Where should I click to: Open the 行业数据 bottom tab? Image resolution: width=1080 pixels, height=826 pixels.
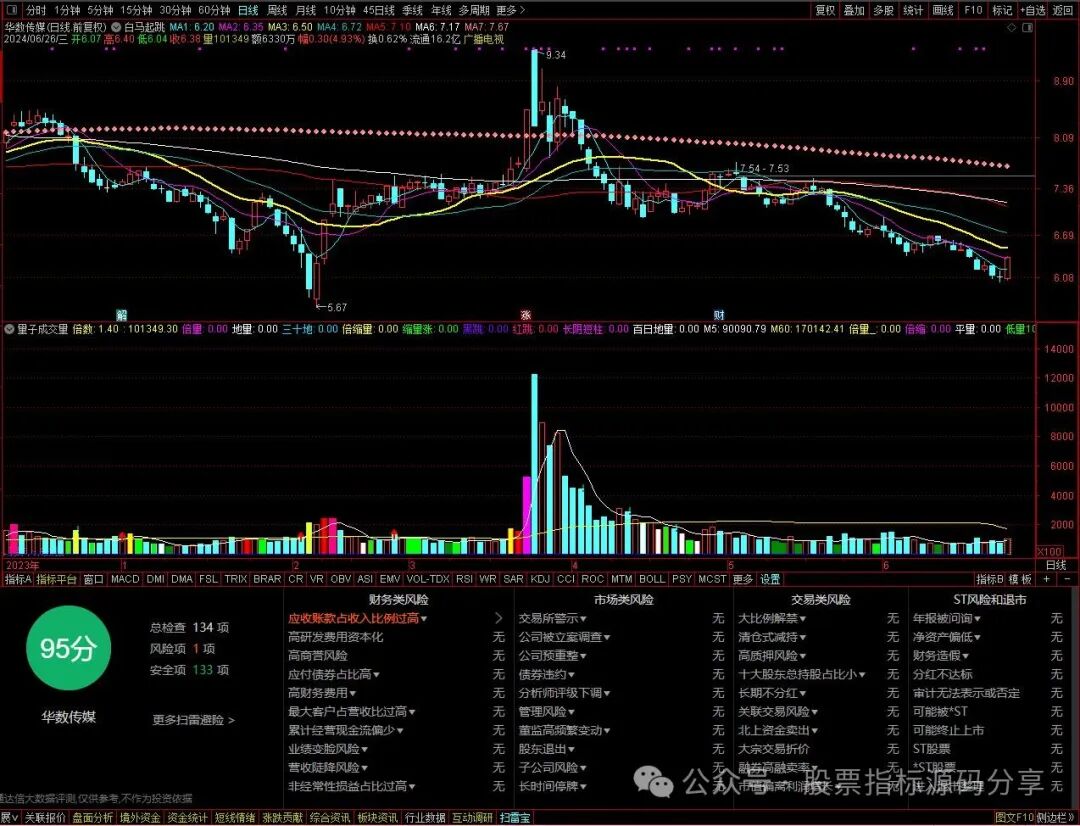[425, 818]
